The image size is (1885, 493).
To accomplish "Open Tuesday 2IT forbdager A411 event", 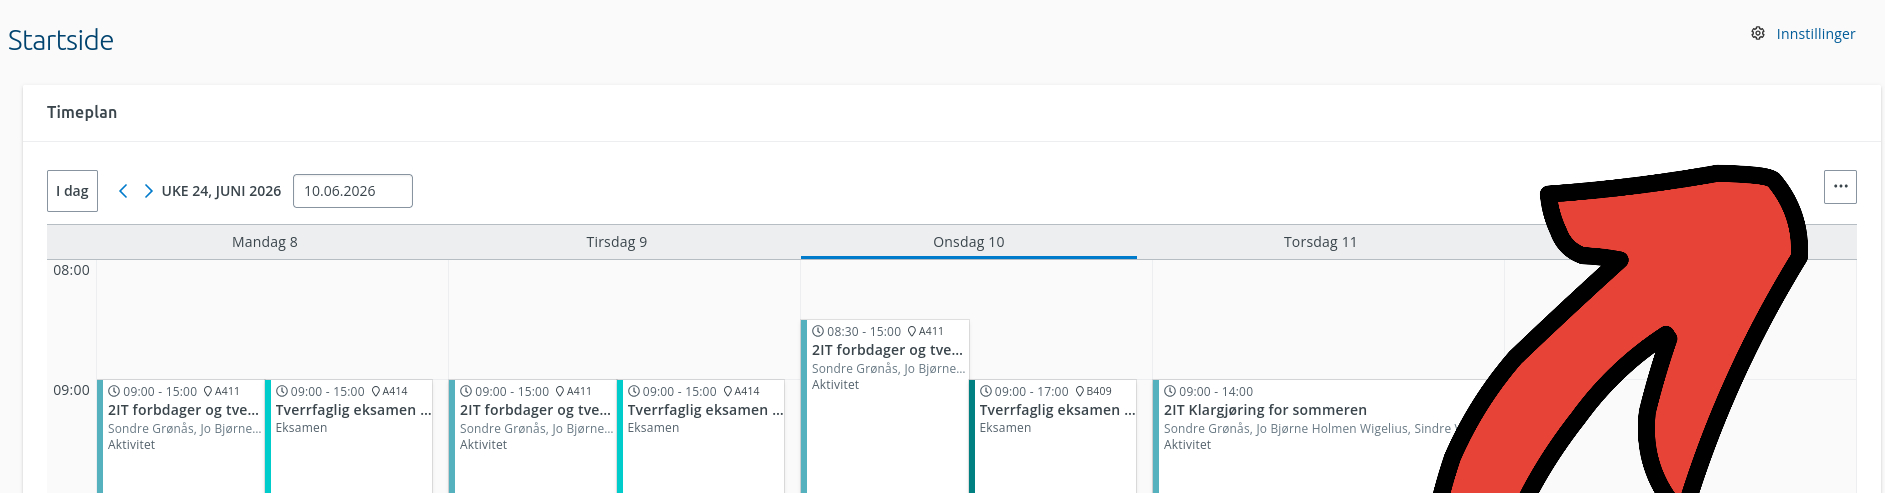I will pyautogui.click(x=533, y=436).
